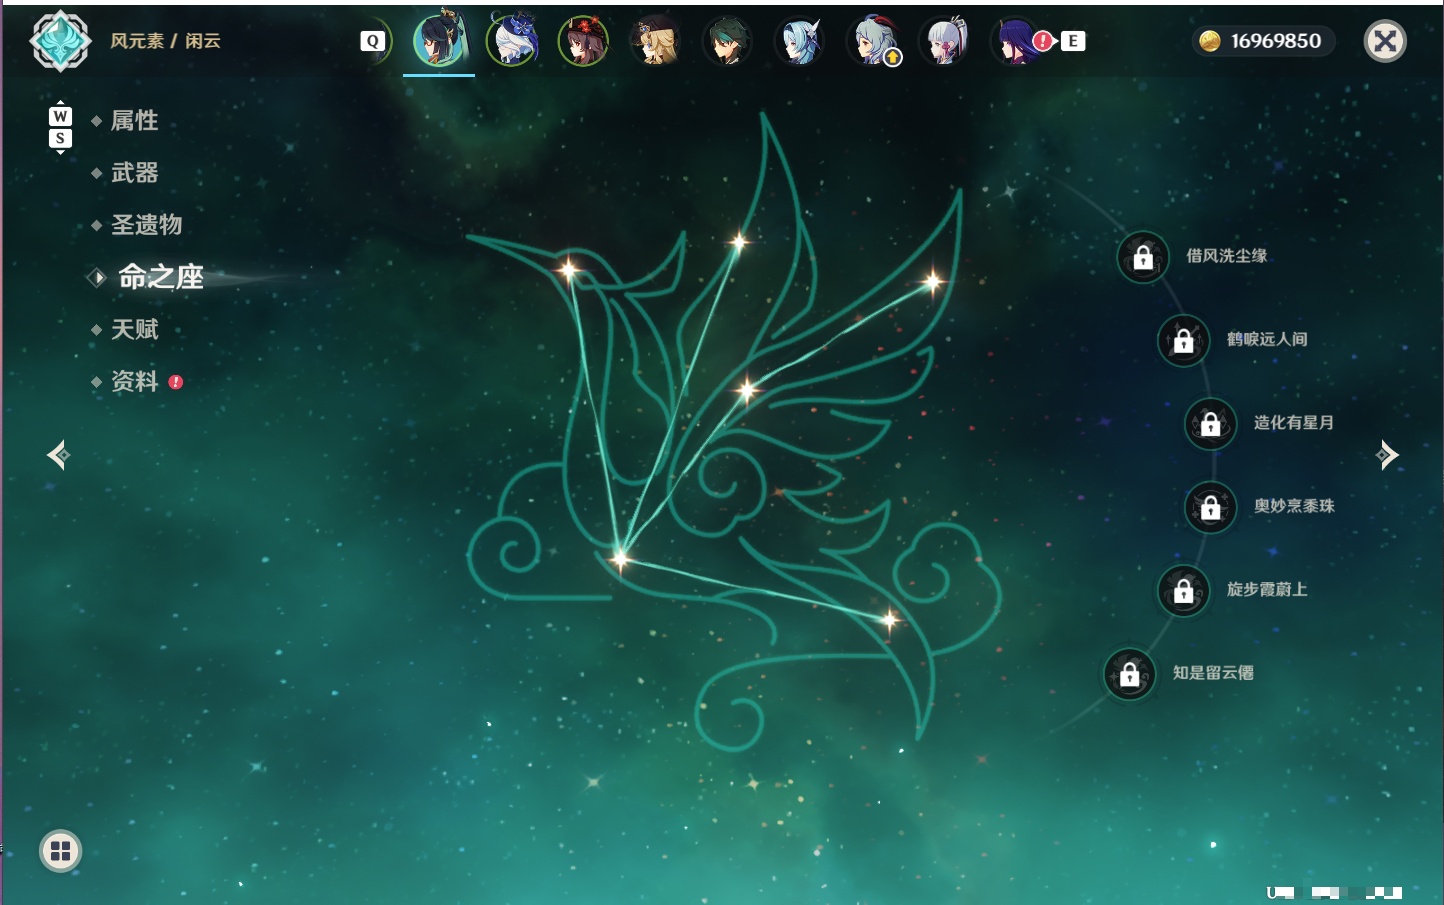
Task: Go to previous character with left arrow
Action: [x=58, y=455]
